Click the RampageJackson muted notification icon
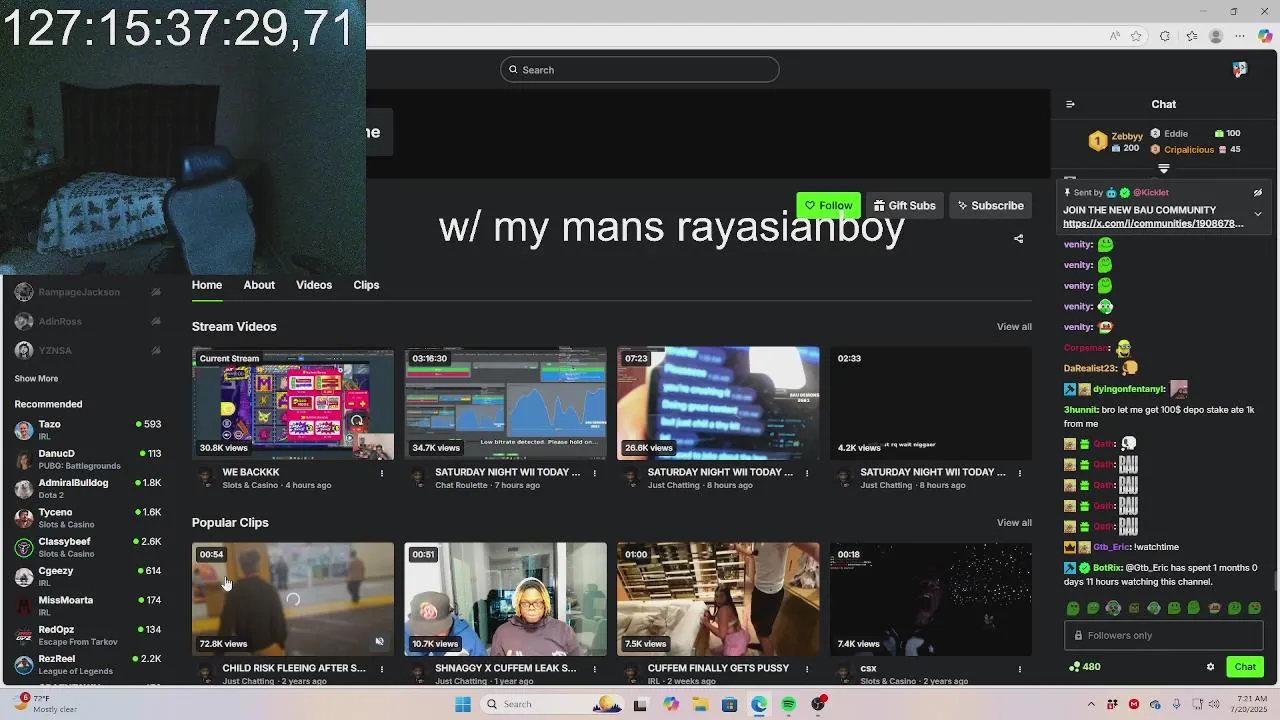The image size is (1280, 720). click(156, 292)
